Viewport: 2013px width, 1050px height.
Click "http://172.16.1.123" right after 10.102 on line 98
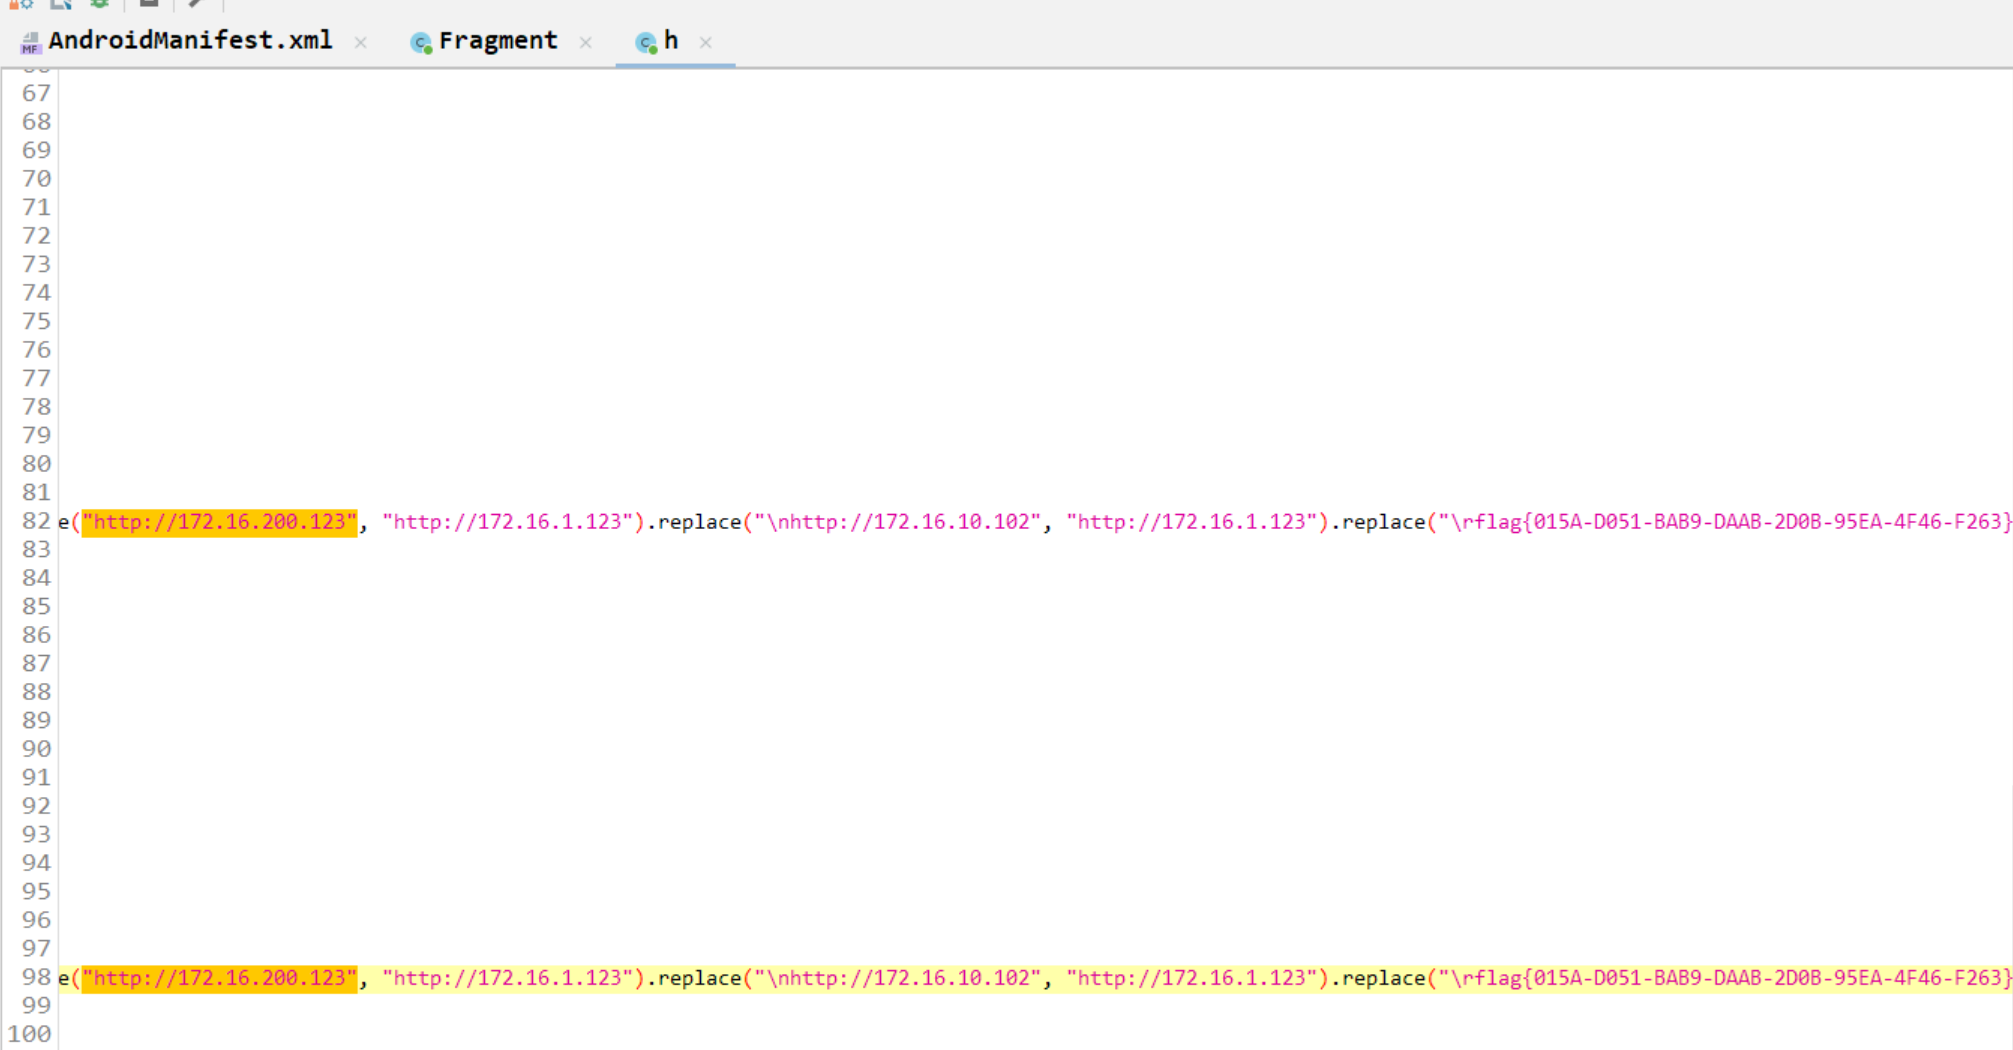[x=1192, y=978]
